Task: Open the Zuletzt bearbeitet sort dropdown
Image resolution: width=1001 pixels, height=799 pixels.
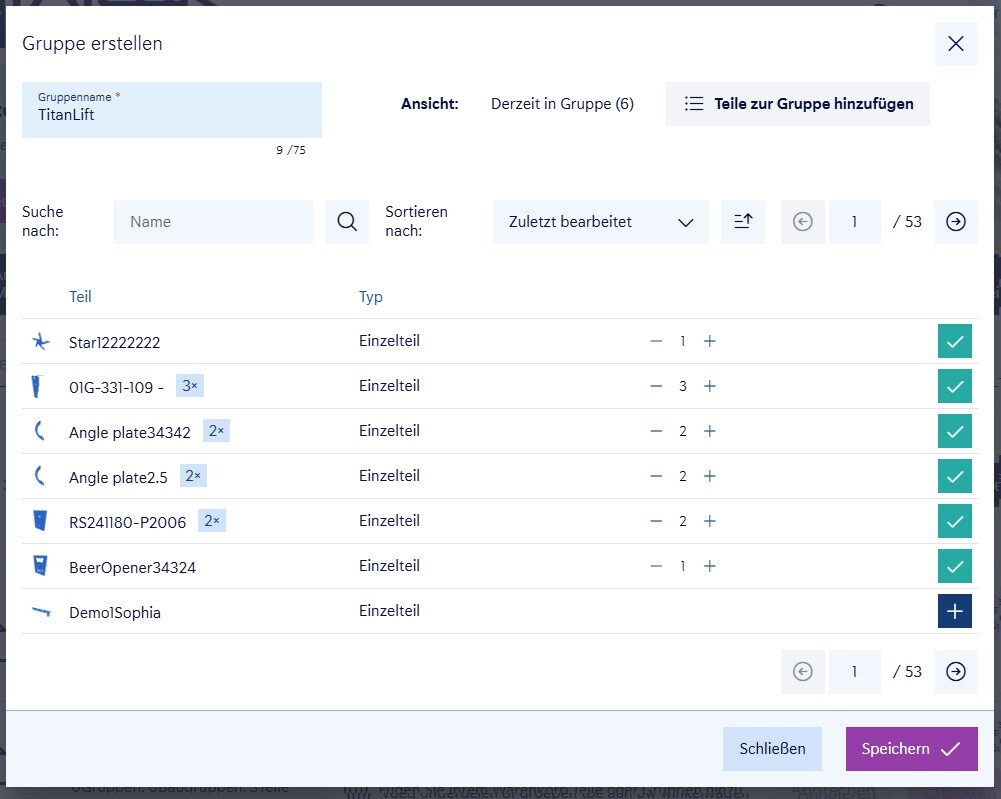Action: pos(600,222)
